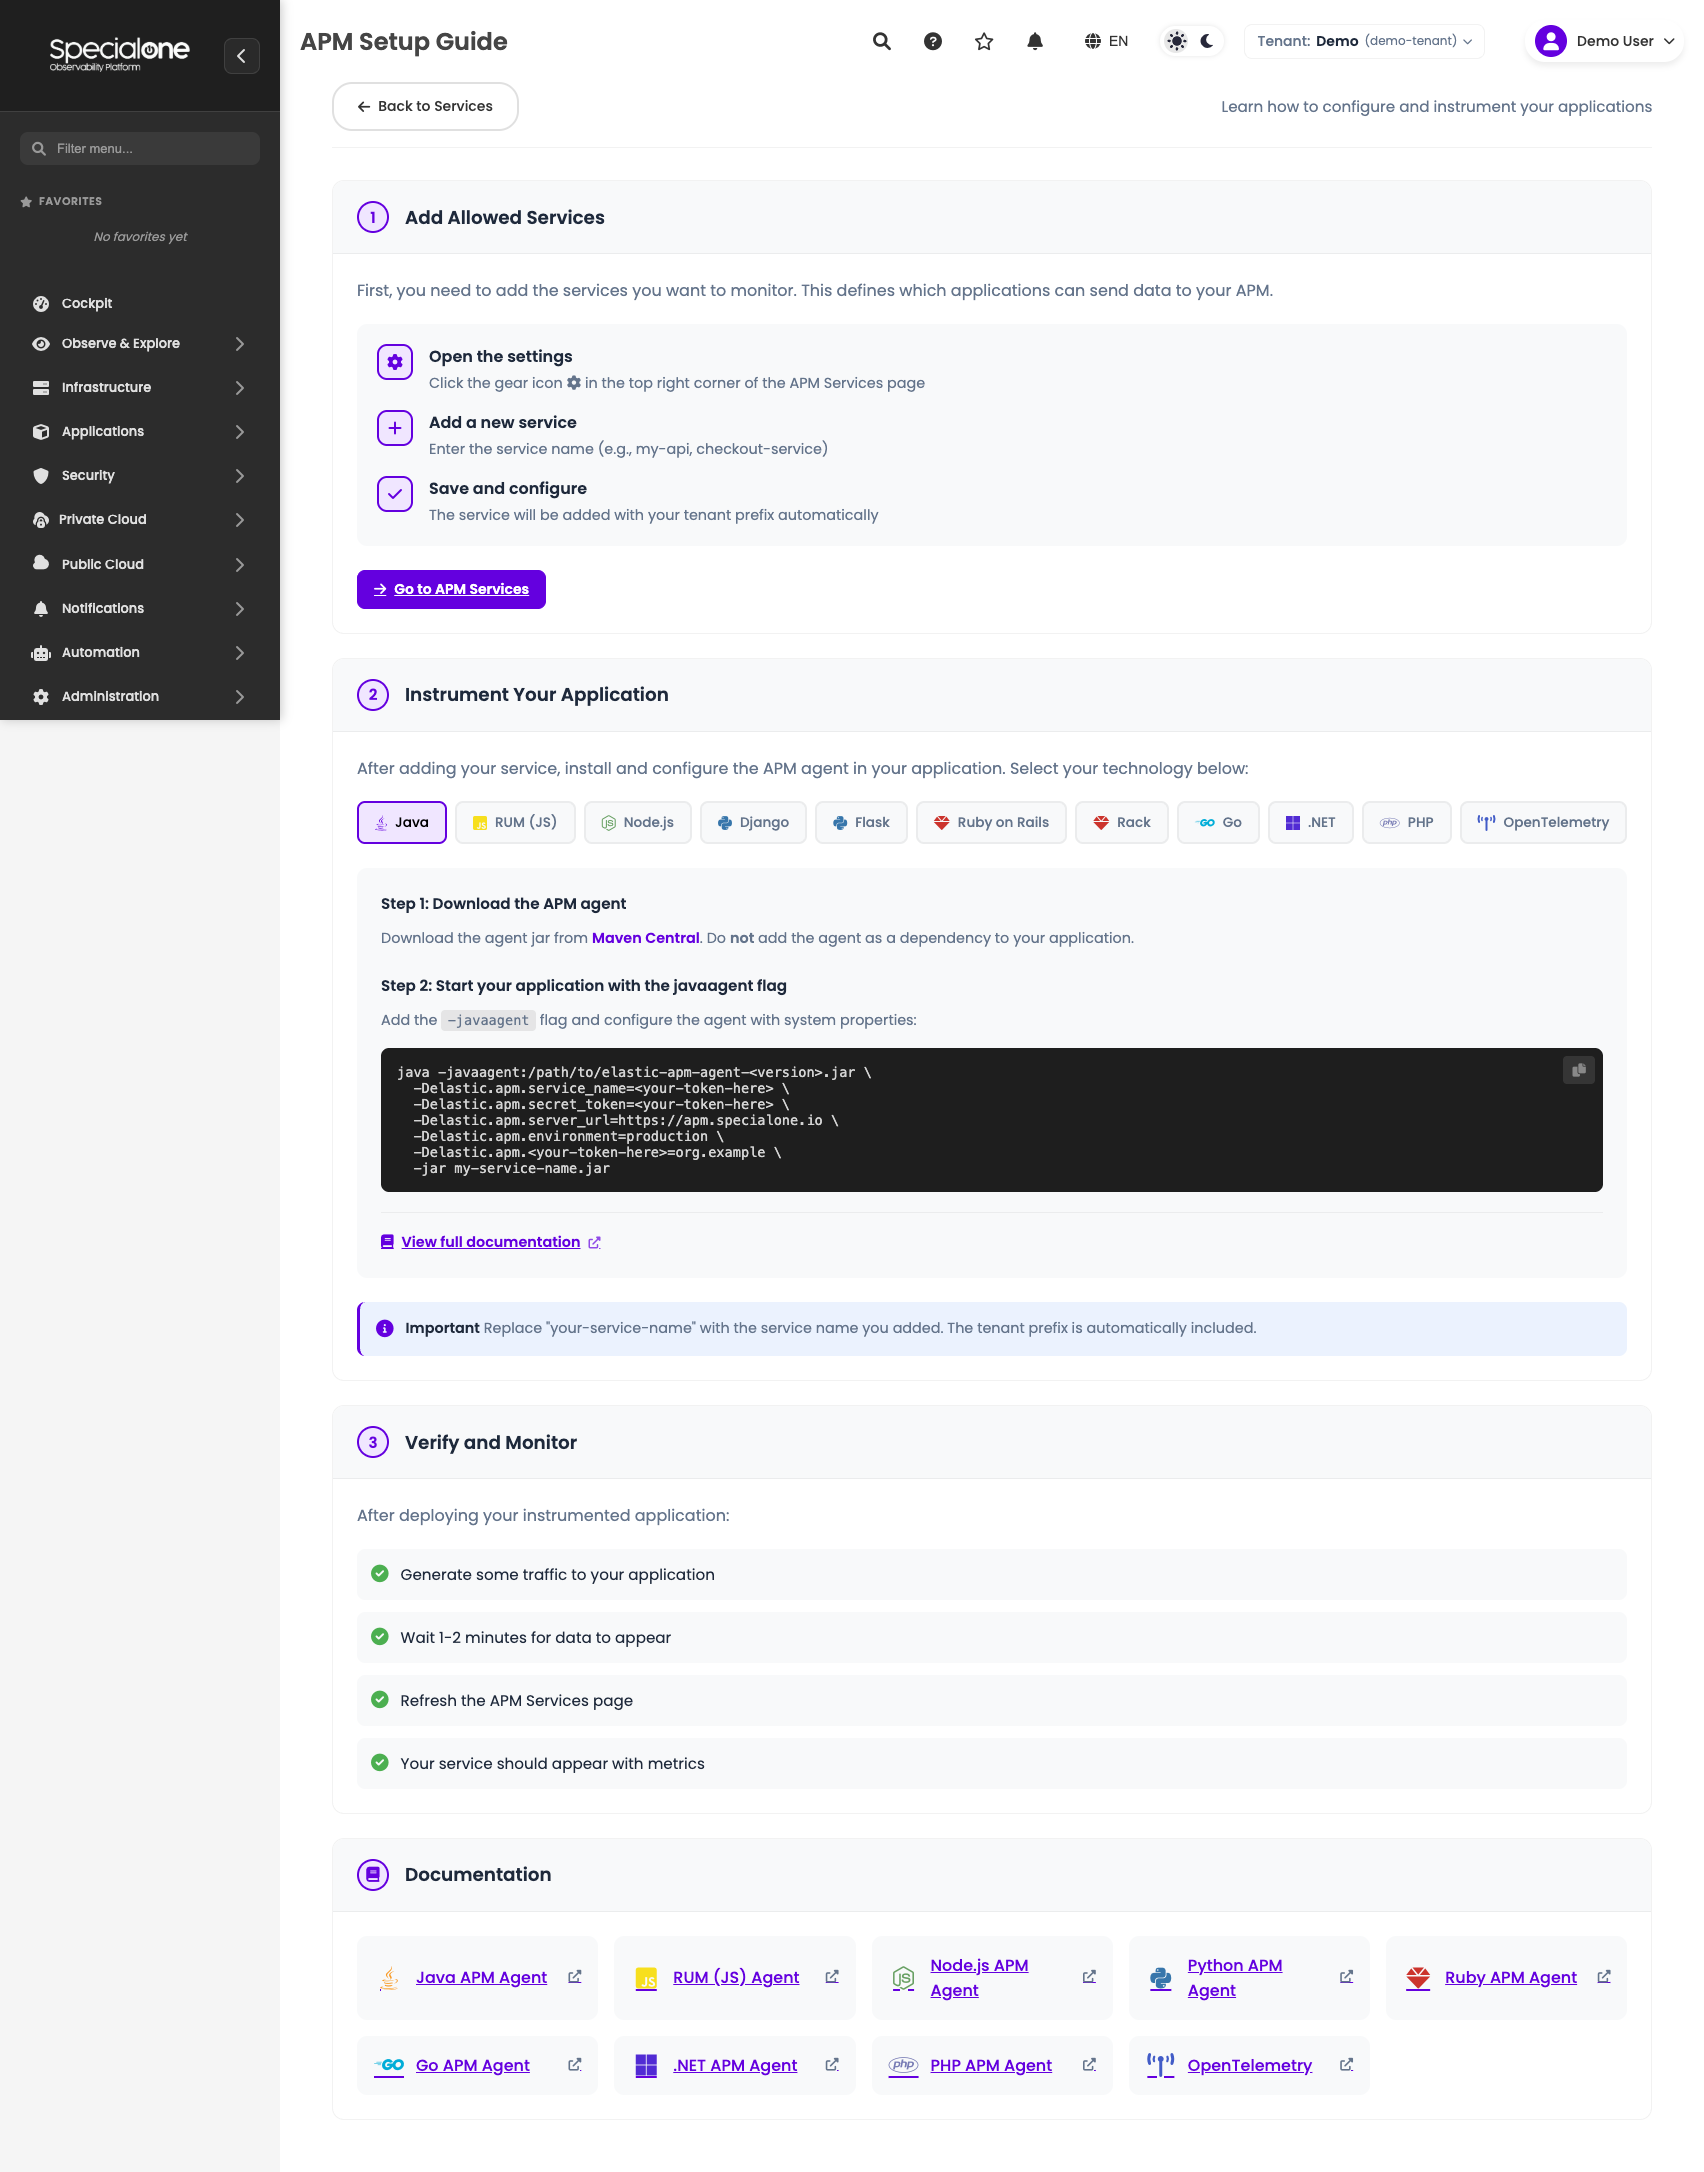Screen dimensions: 1704x2172
Task: Expand Notifications sidebar menu
Action: (x=140, y=608)
